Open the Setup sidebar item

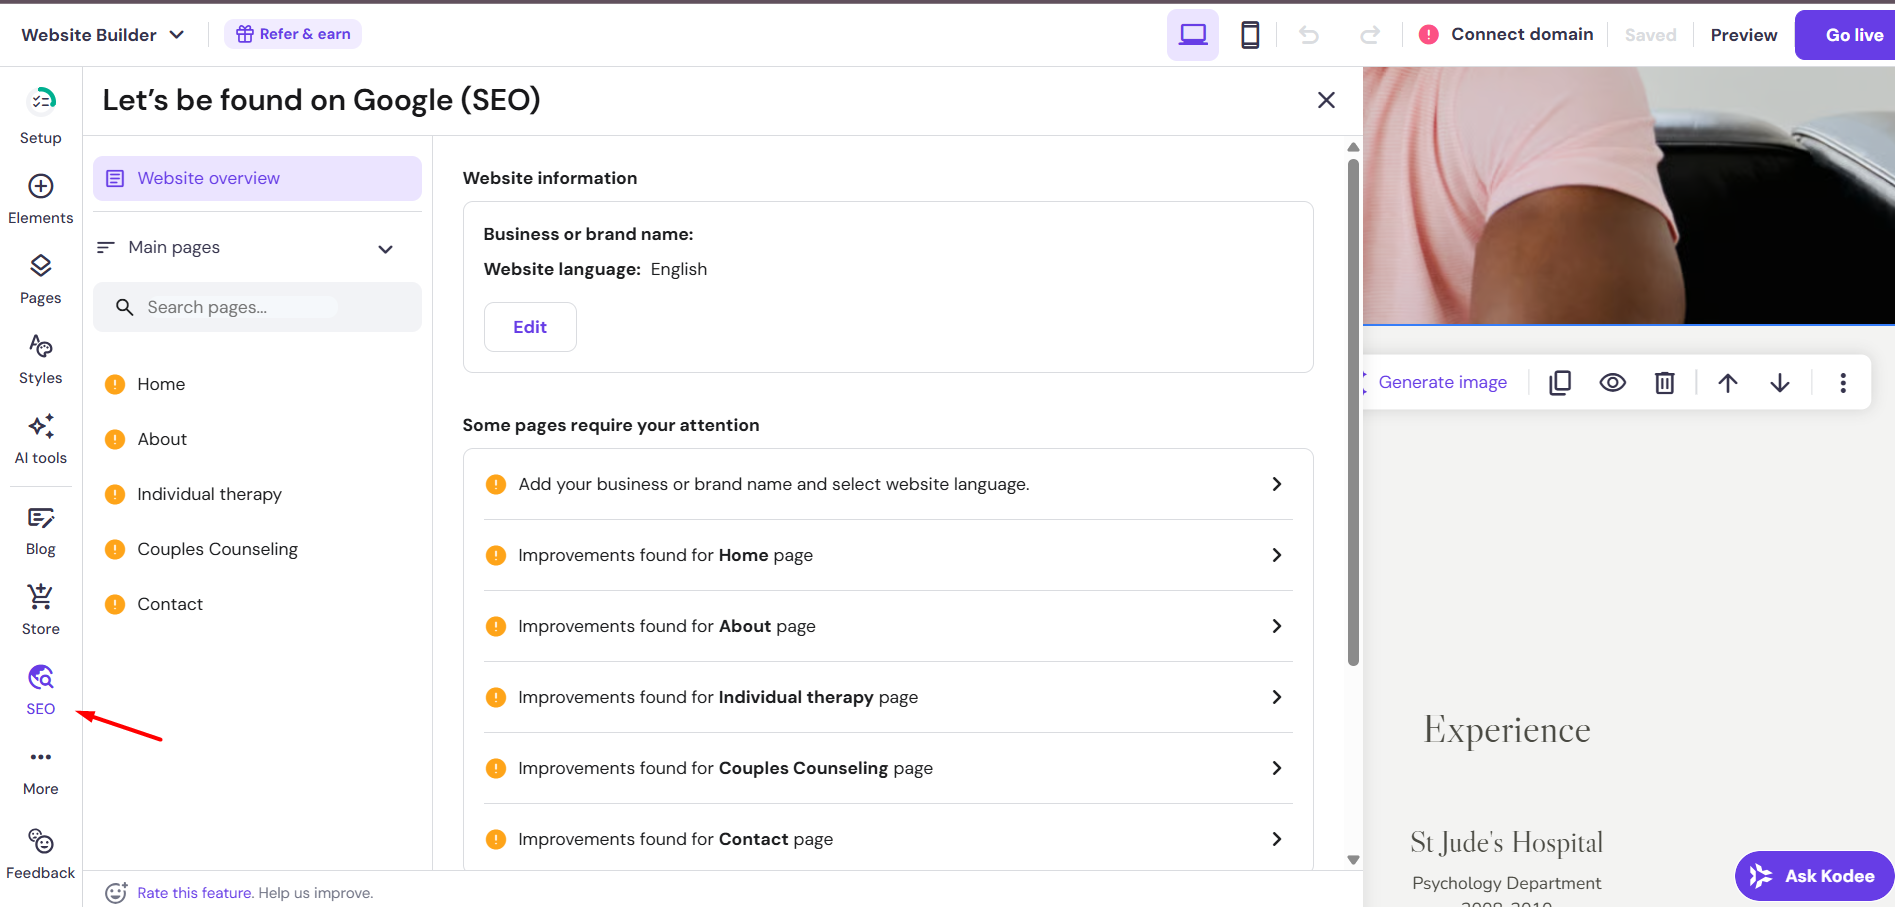[41, 116]
